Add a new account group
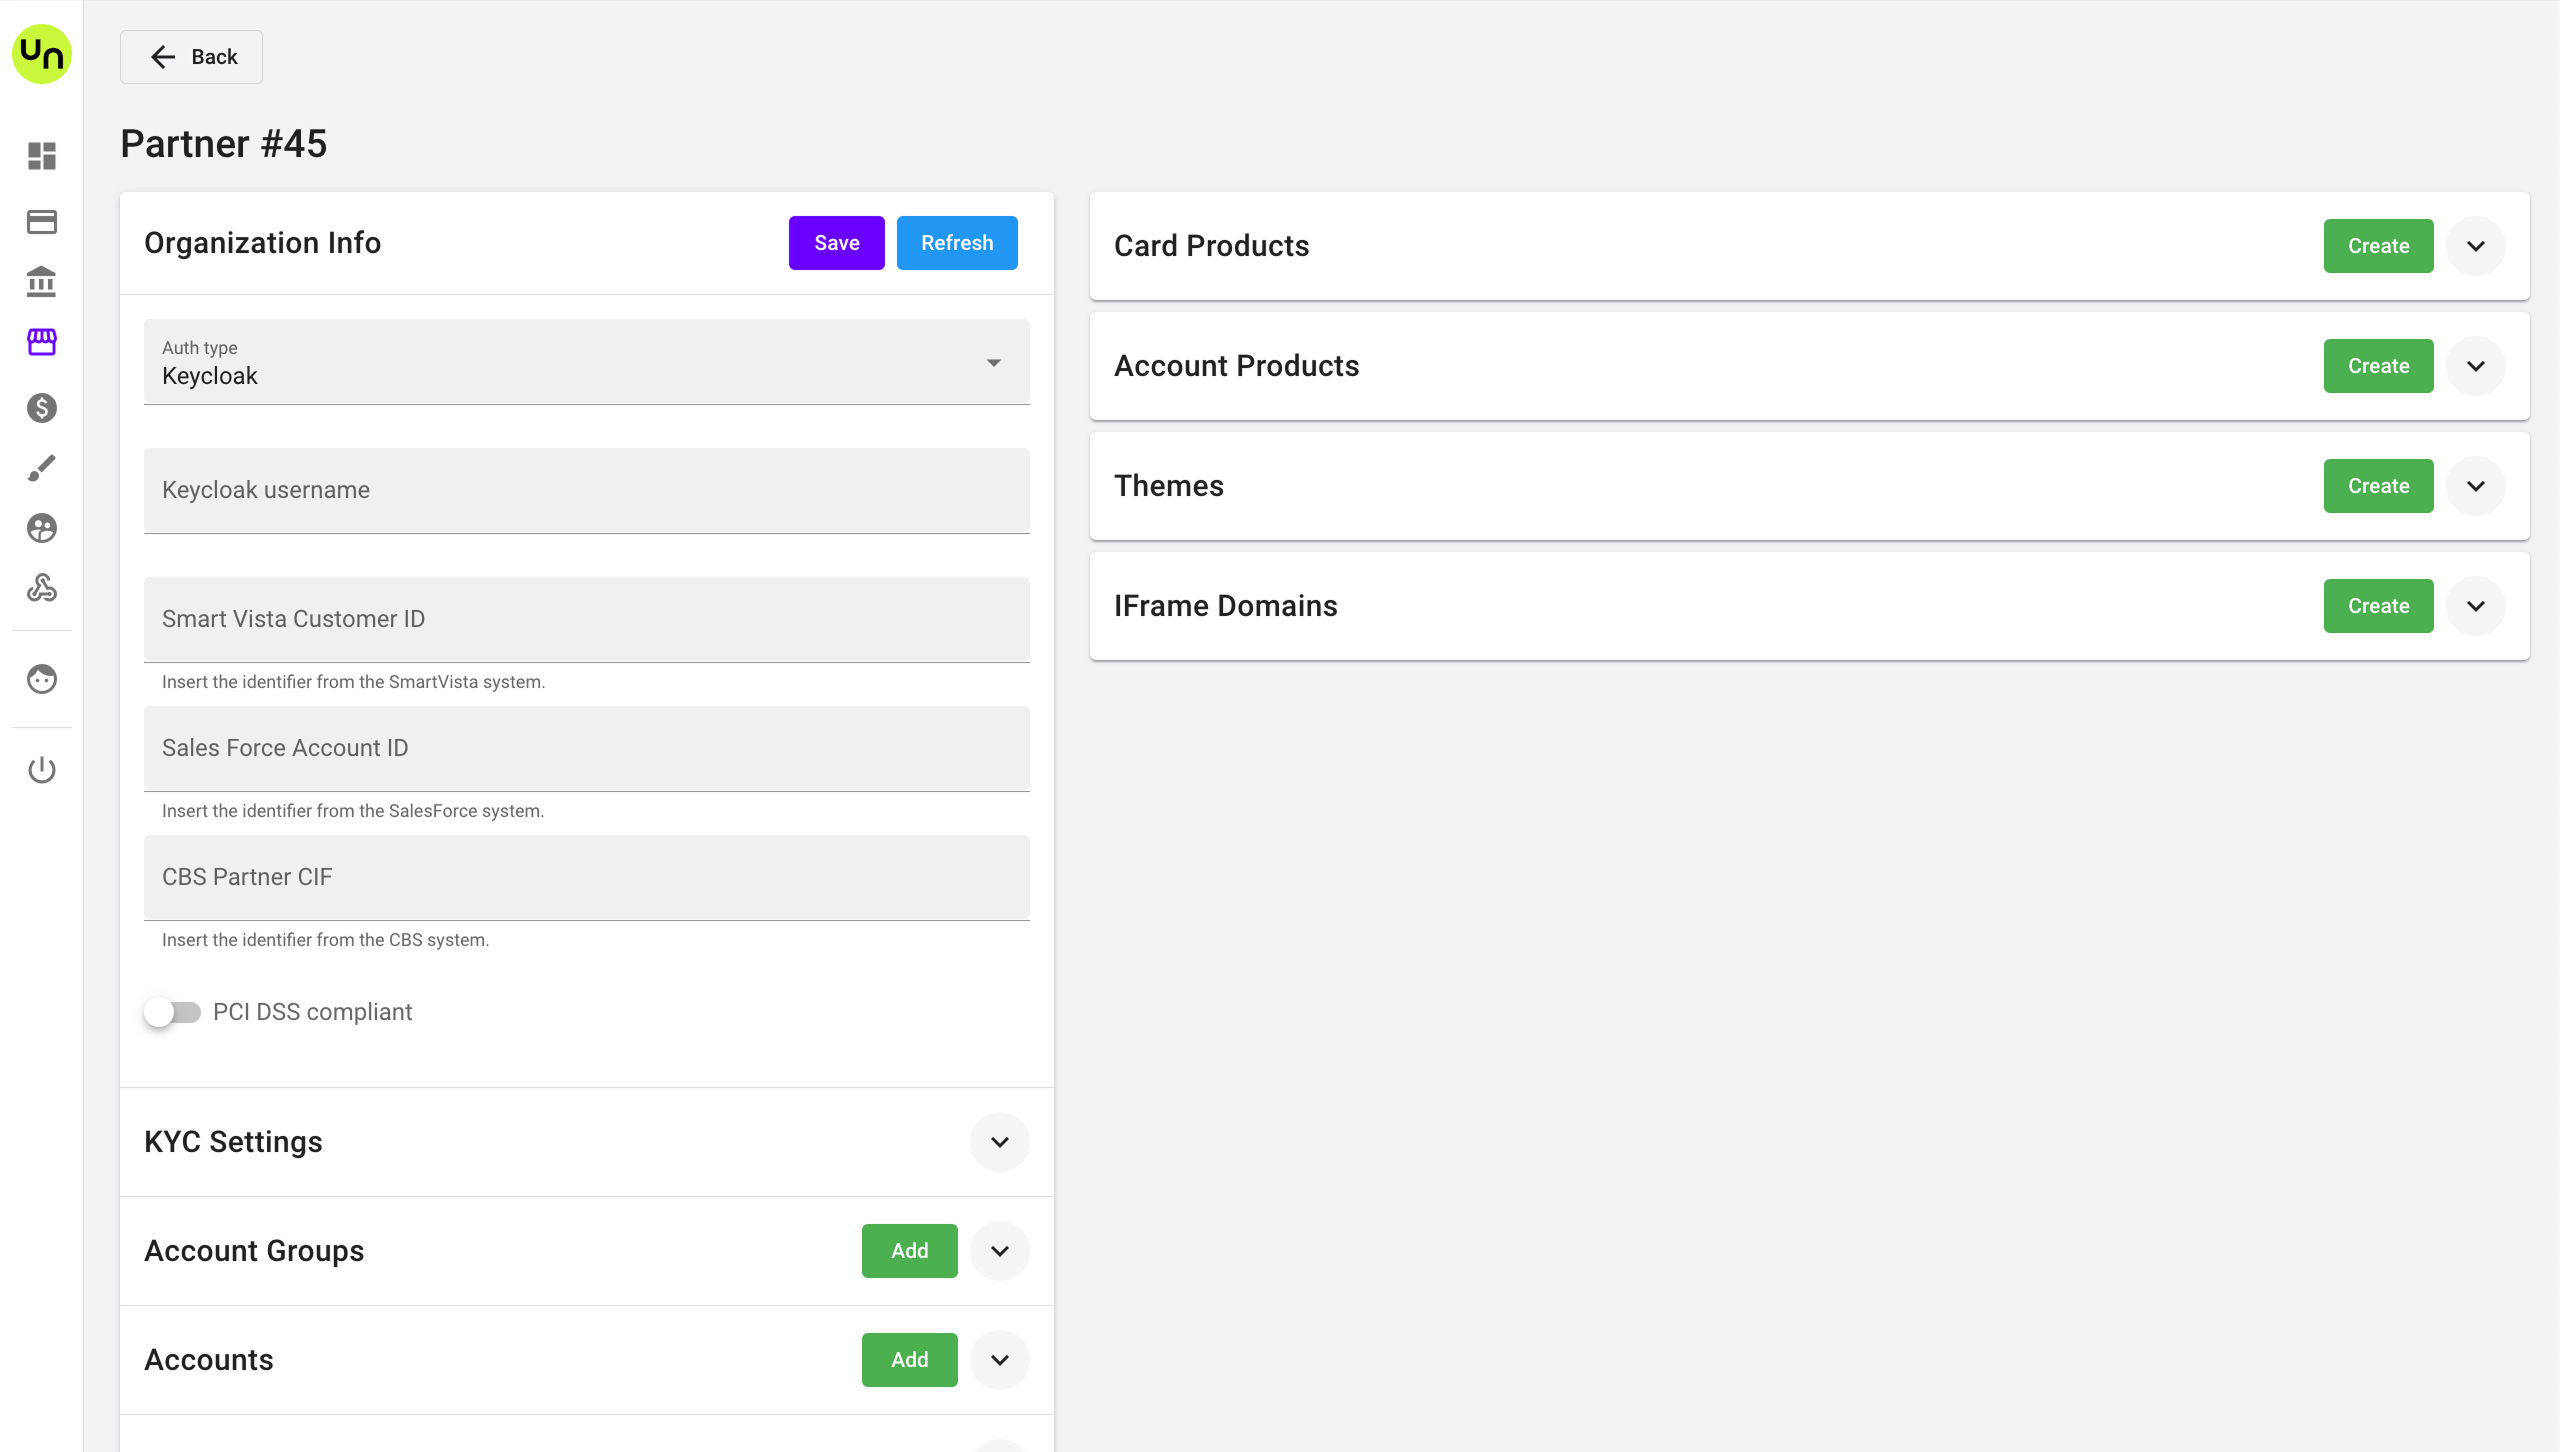This screenshot has width=2560, height=1452. pyautogui.click(x=910, y=1251)
